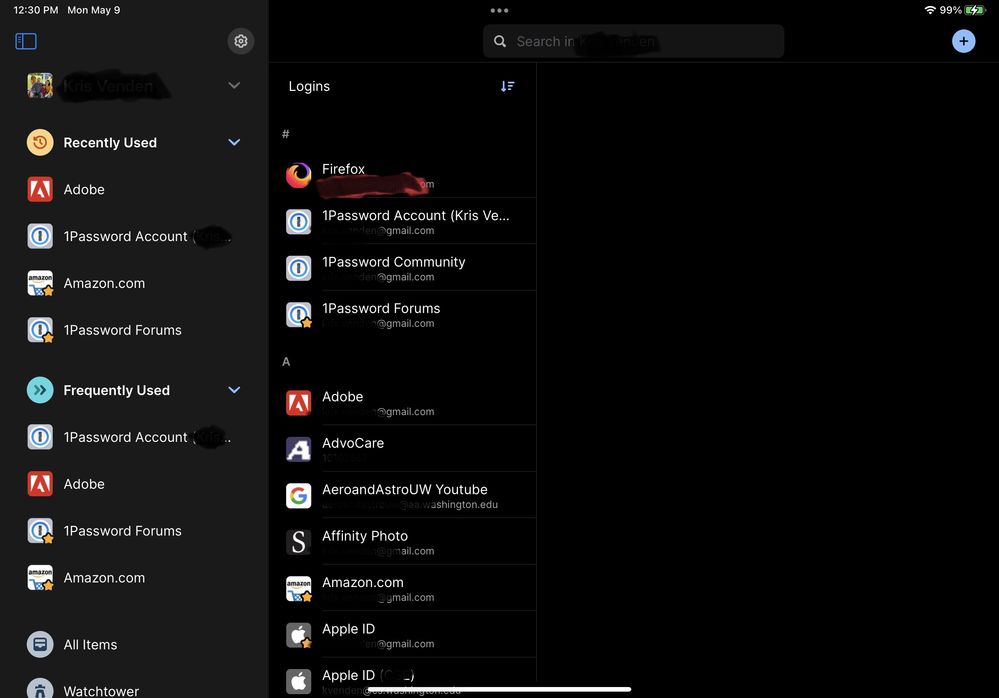Select All Items in sidebar
999x698 pixels.
tap(90, 645)
